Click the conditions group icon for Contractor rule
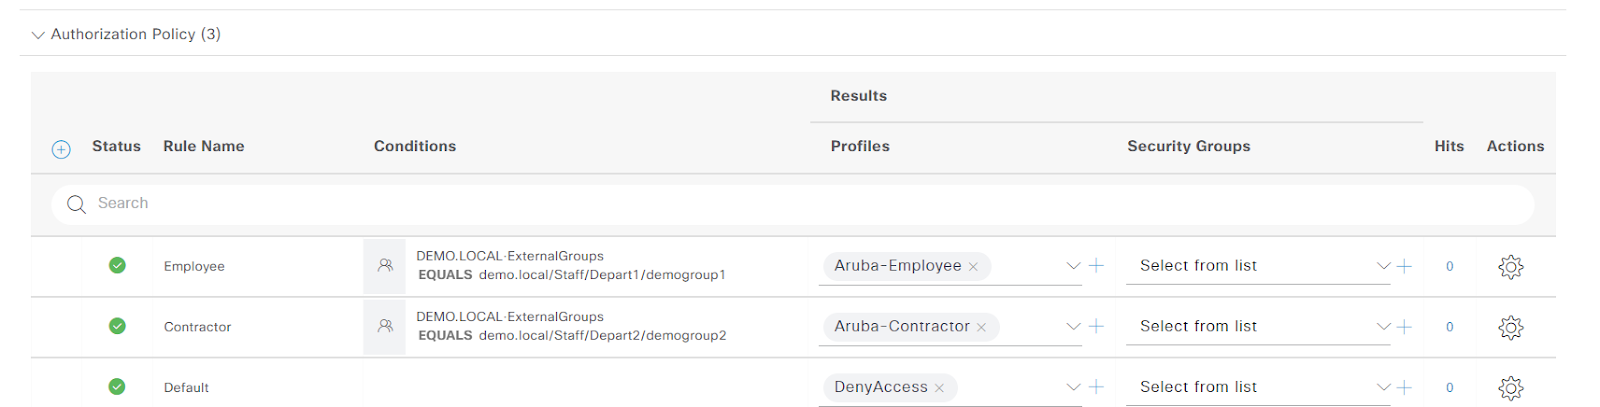This screenshot has width=1600, height=407. (385, 326)
